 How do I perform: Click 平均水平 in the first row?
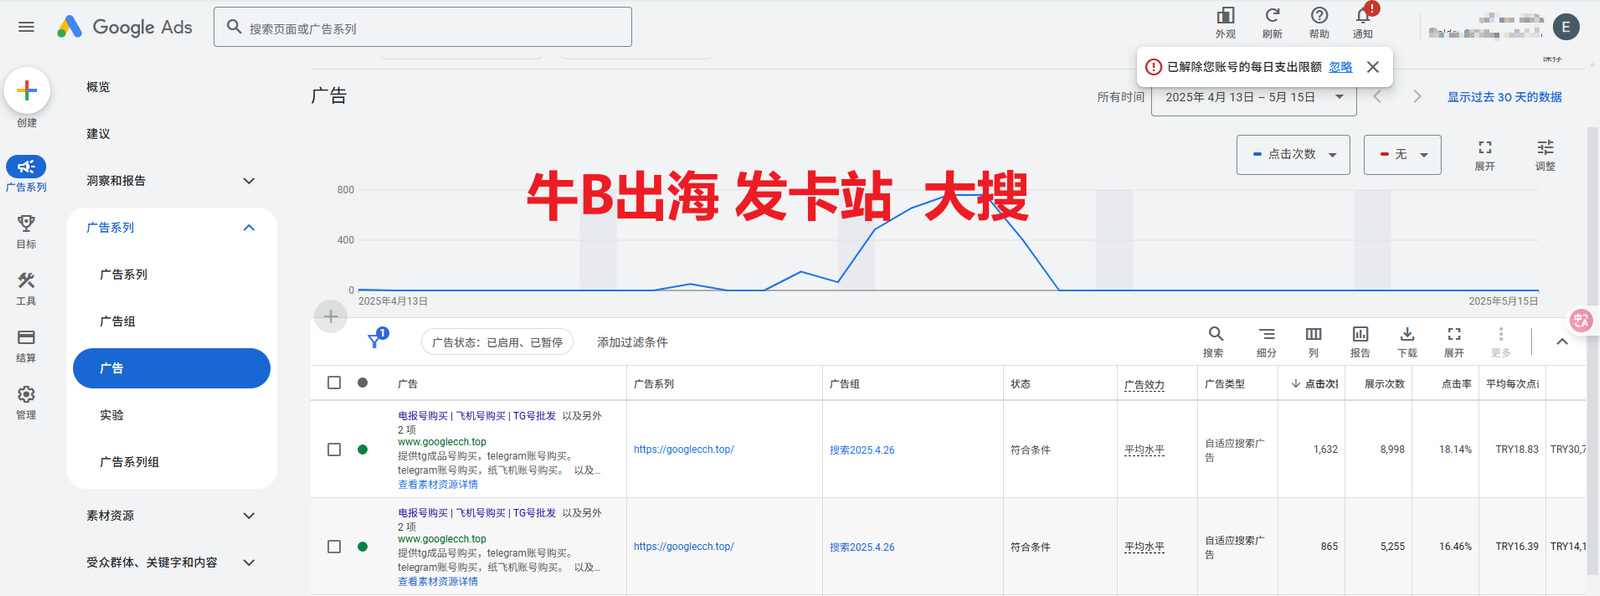(1144, 450)
